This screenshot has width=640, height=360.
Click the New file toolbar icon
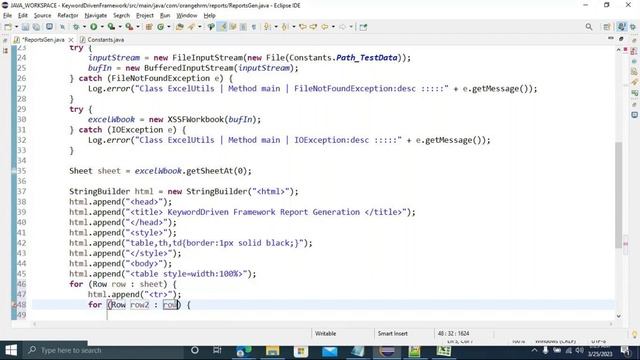point(8,27)
